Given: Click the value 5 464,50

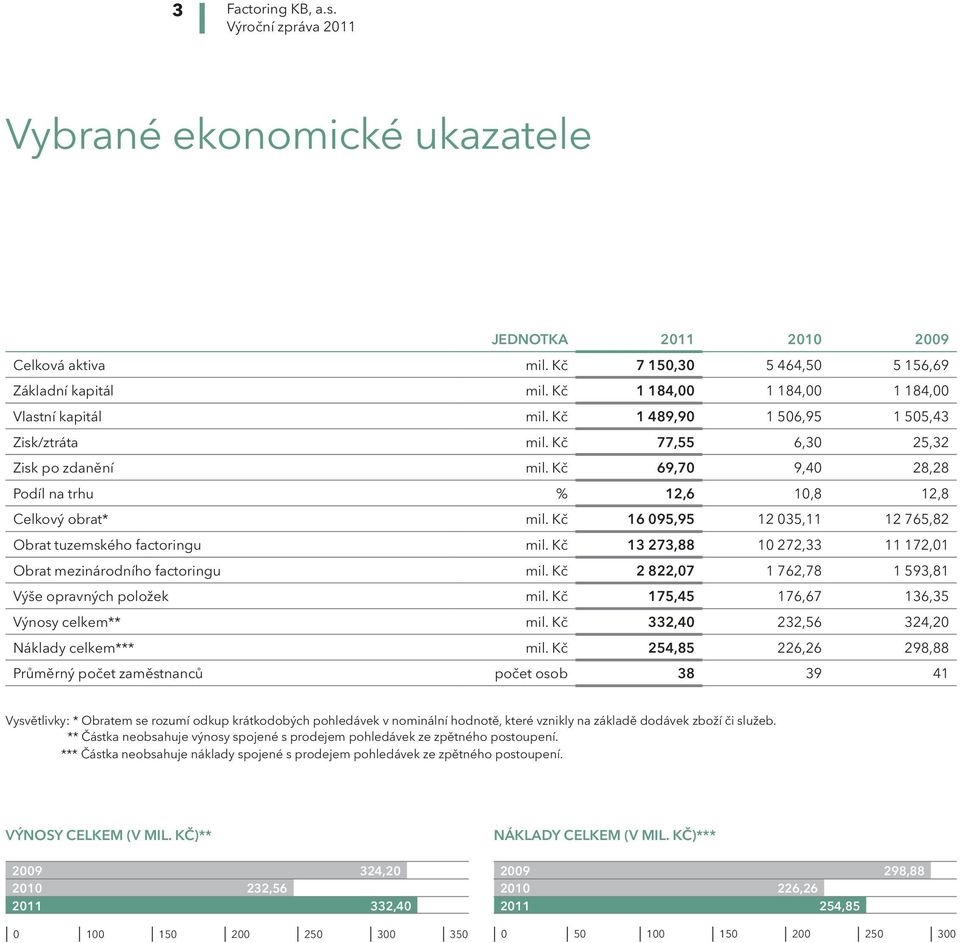Looking at the screenshot, I should click(x=794, y=366).
